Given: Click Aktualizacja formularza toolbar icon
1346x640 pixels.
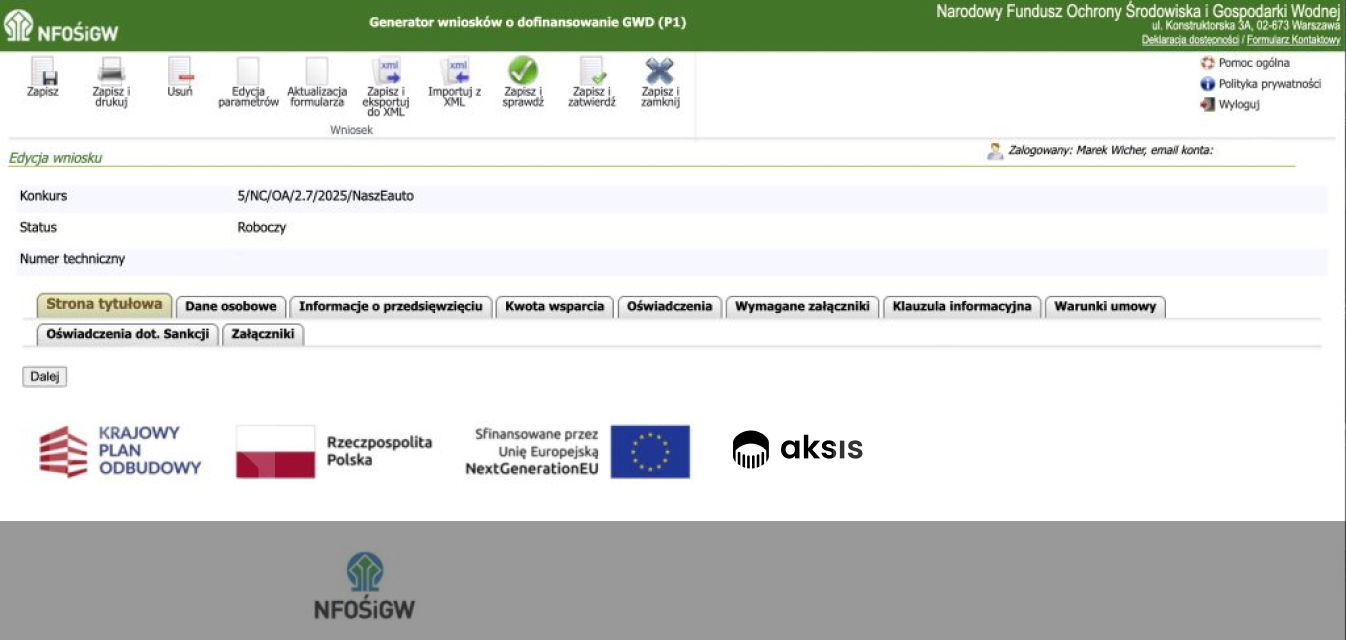Looking at the screenshot, I should click(317, 71).
